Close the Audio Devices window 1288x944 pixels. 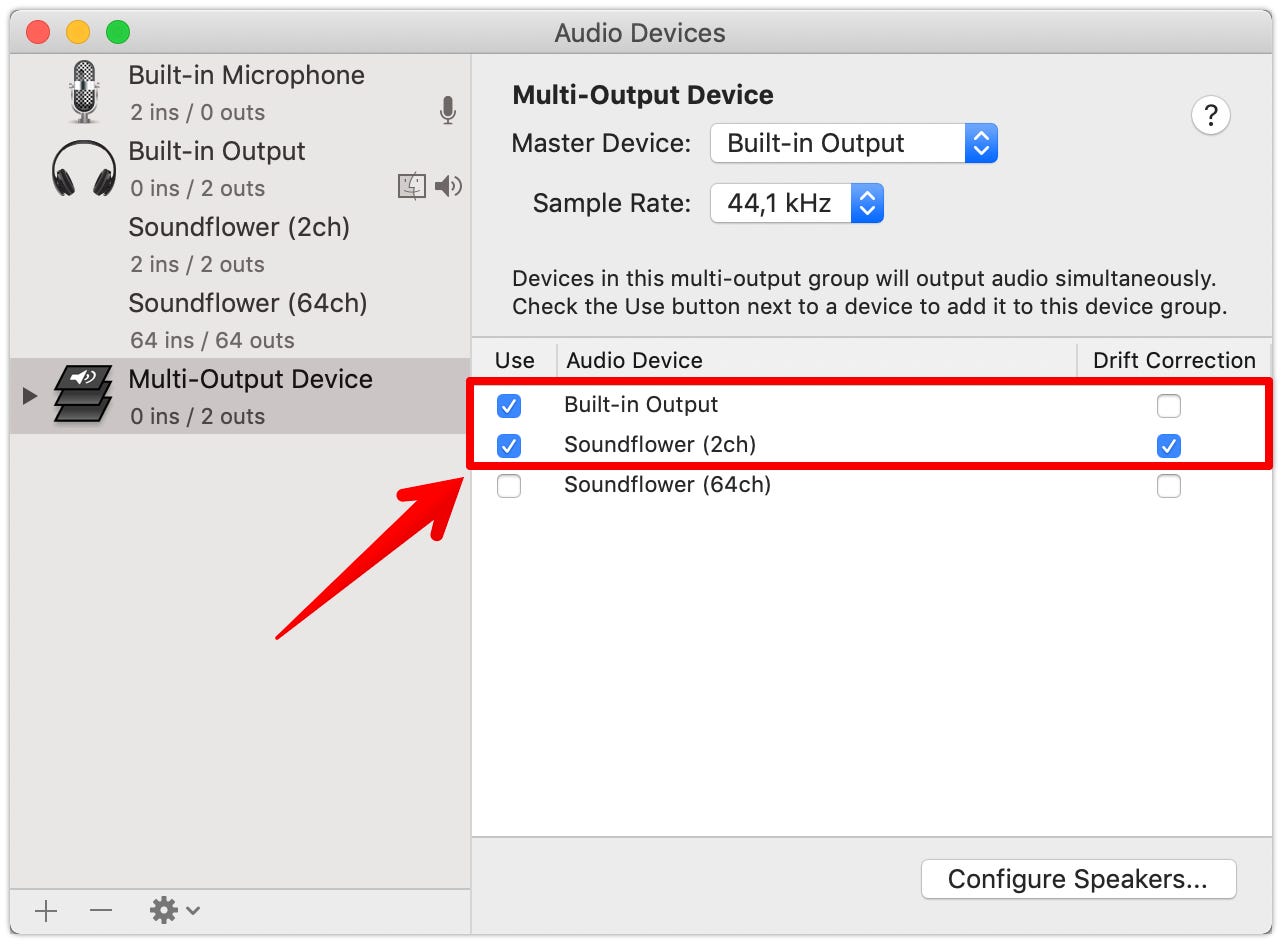pyautogui.click(x=38, y=32)
